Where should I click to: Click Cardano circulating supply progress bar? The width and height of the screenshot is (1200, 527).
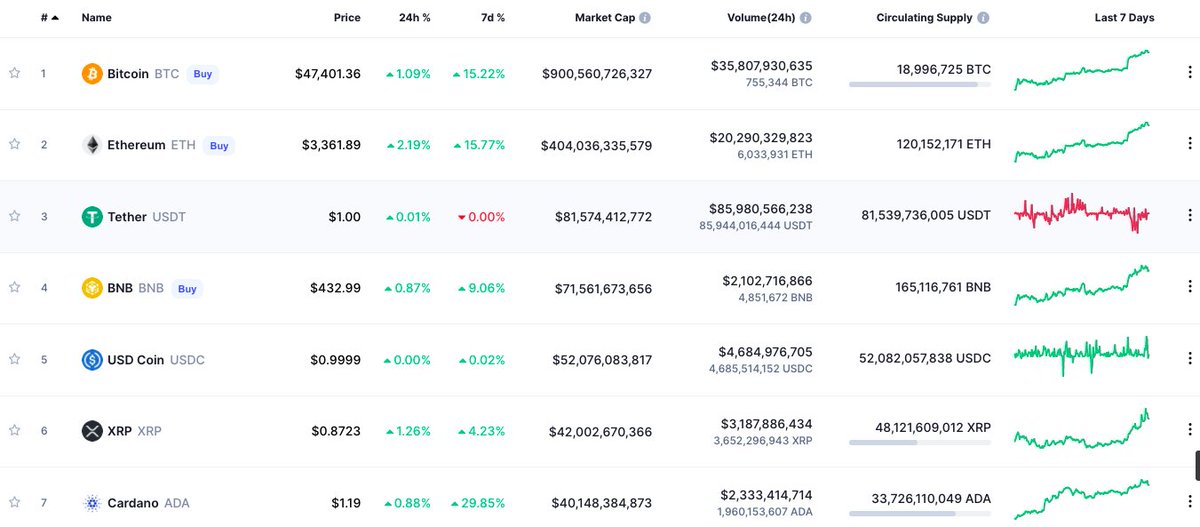tap(920, 514)
